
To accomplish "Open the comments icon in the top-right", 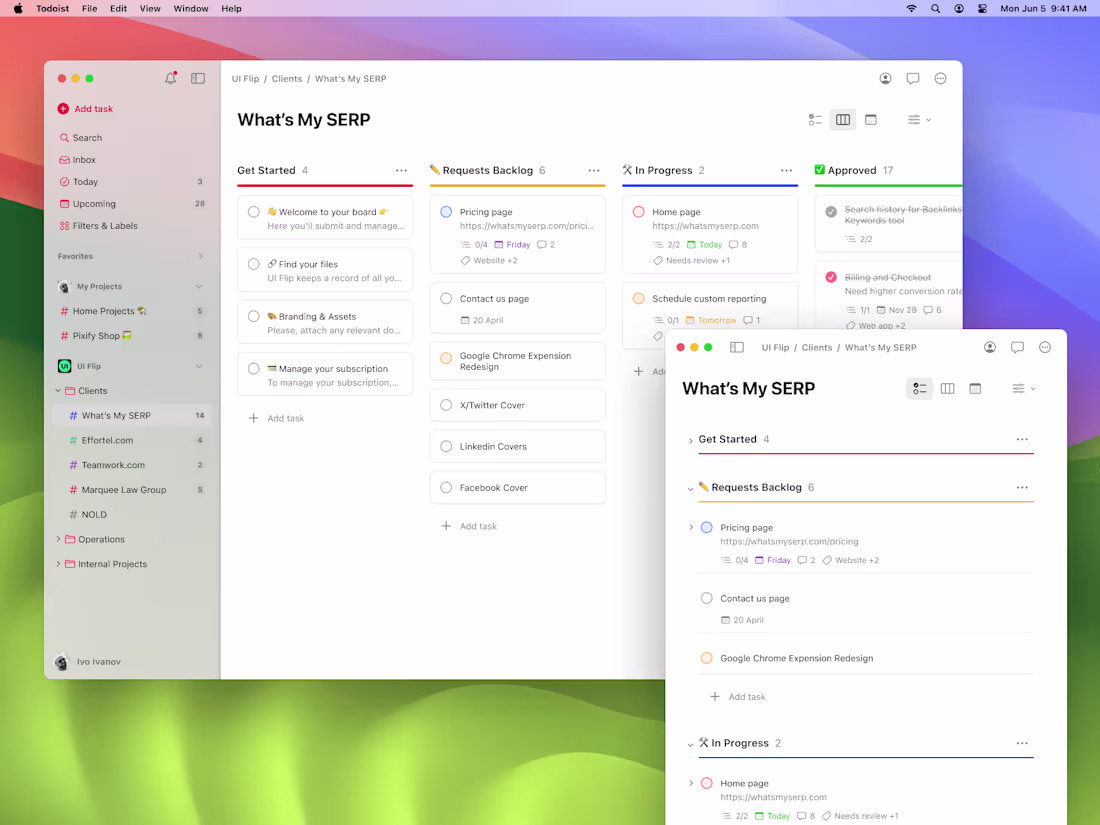I will [1017, 347].
